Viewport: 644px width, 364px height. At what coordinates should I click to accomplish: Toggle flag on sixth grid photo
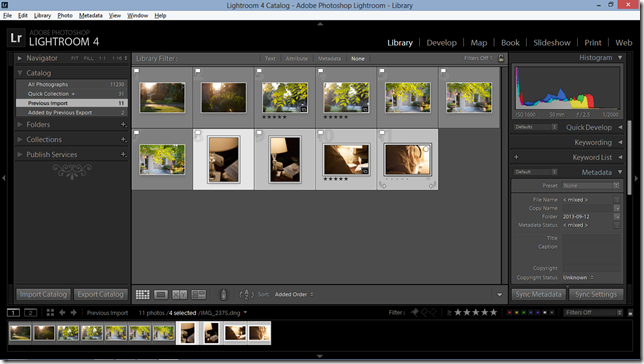tap(443, 71)
